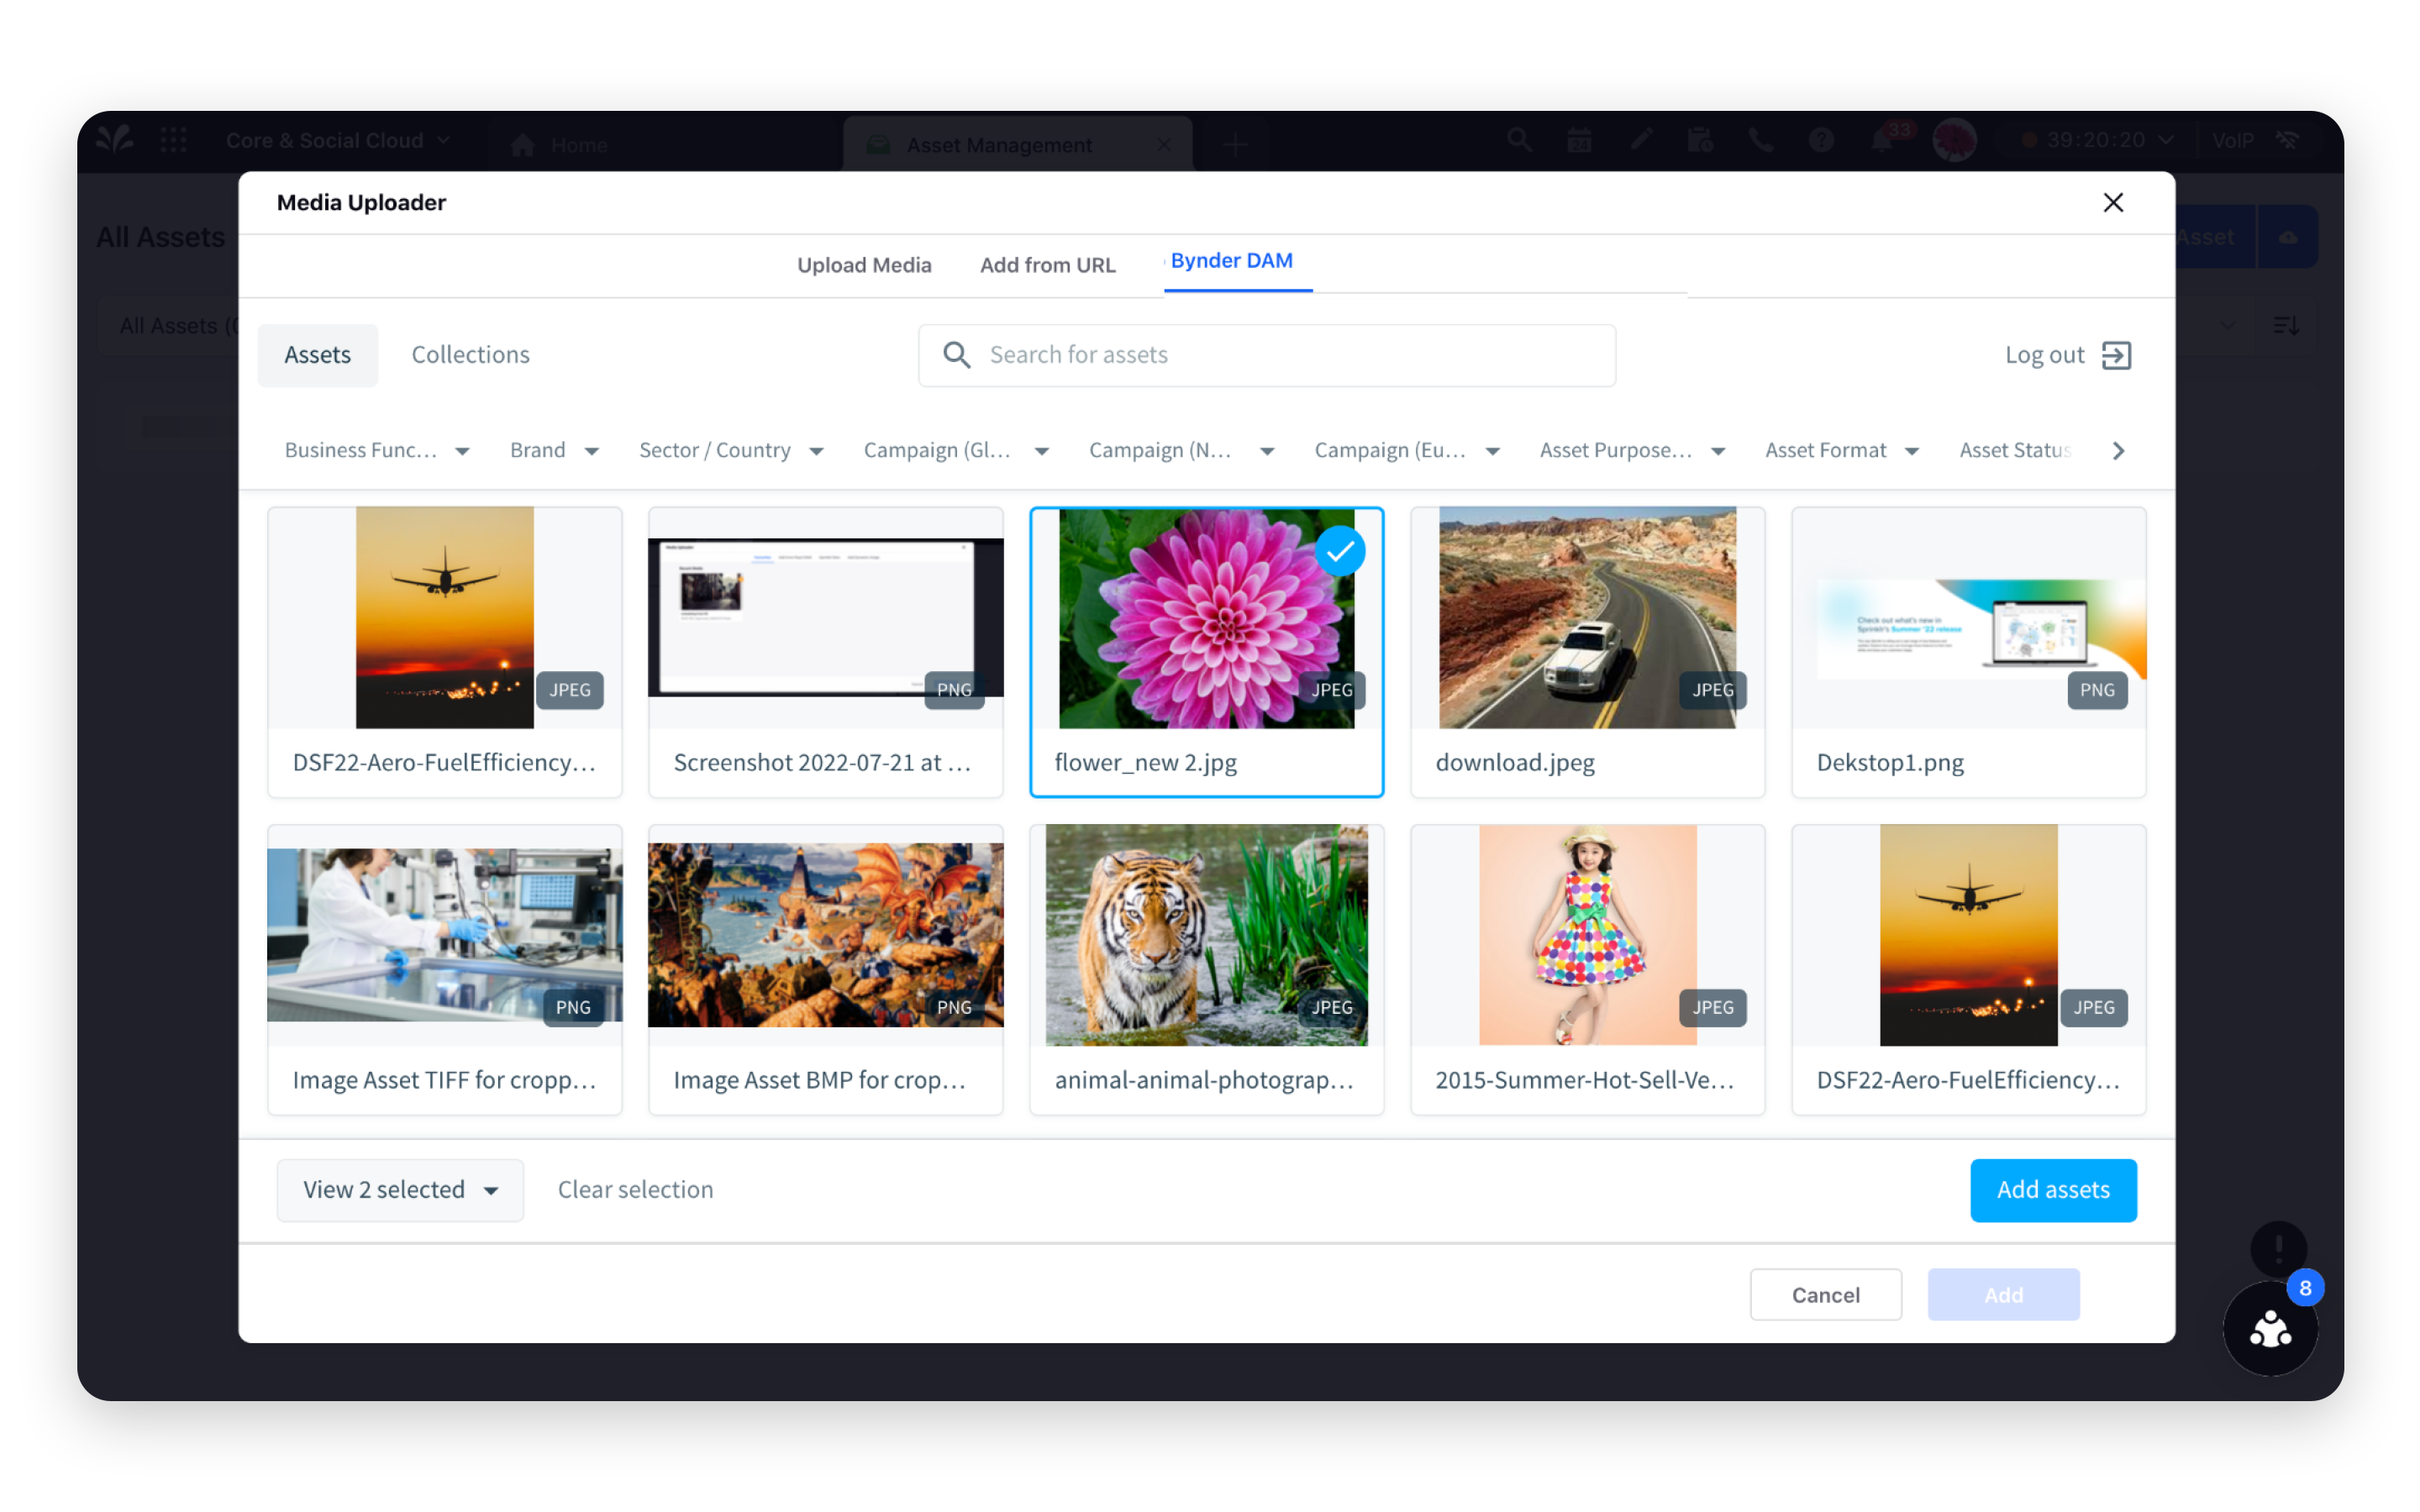
Task: Click the Clear selection link
Action: 635,1190
